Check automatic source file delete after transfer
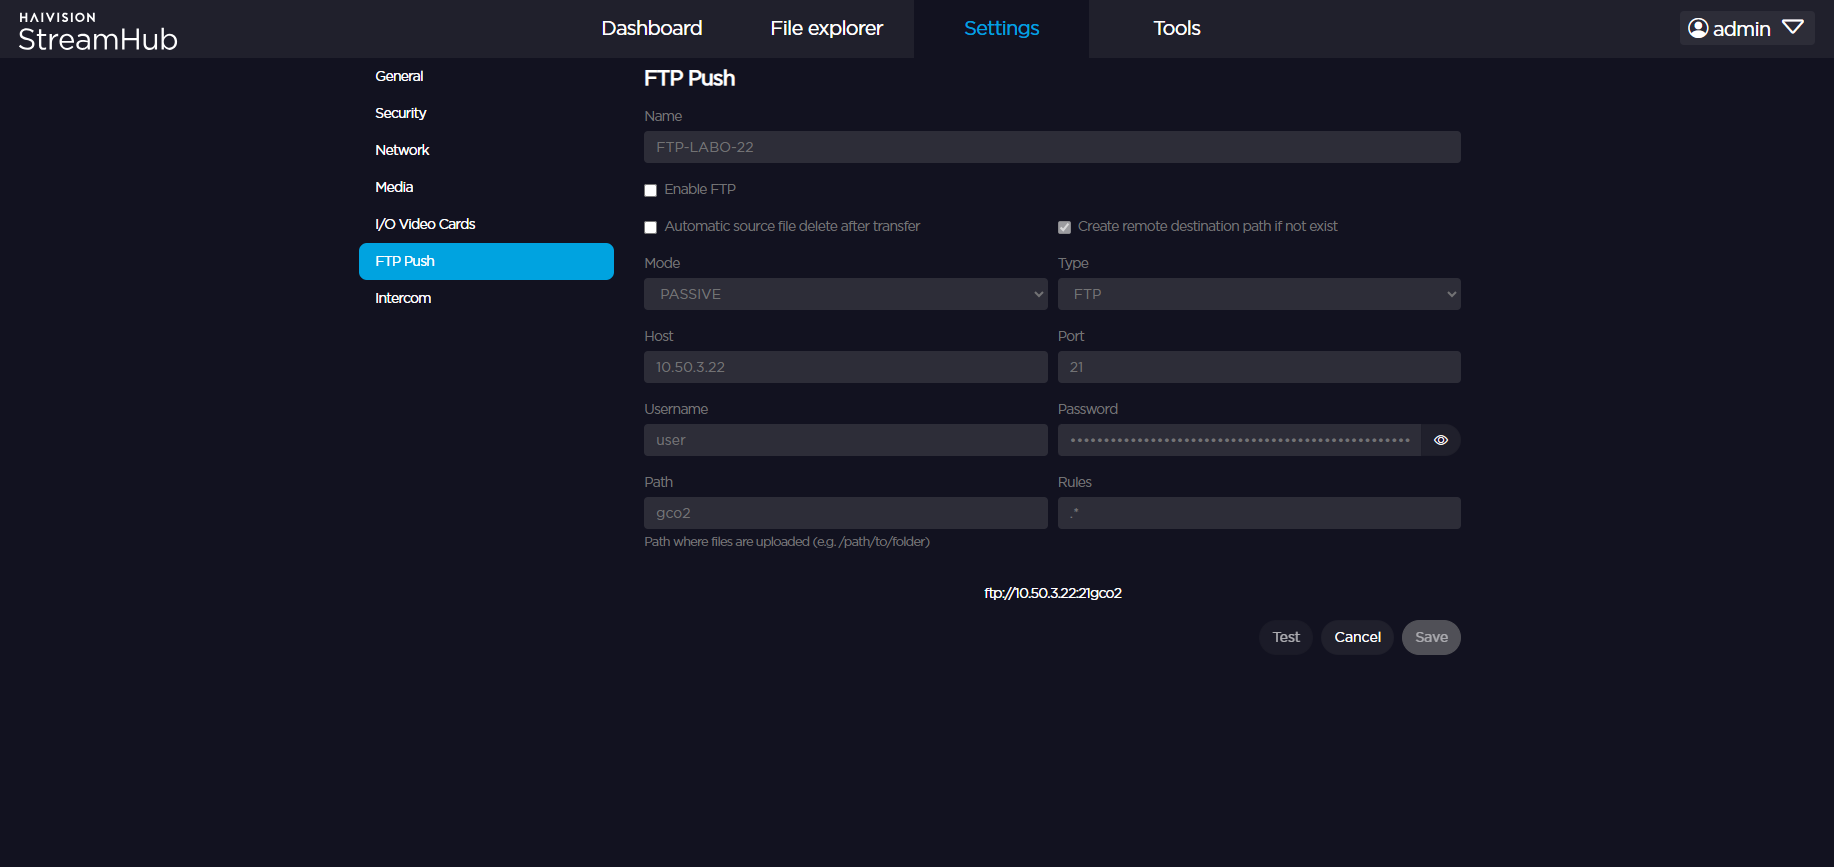Screen dimensions: 1834x867 point(651,227)
